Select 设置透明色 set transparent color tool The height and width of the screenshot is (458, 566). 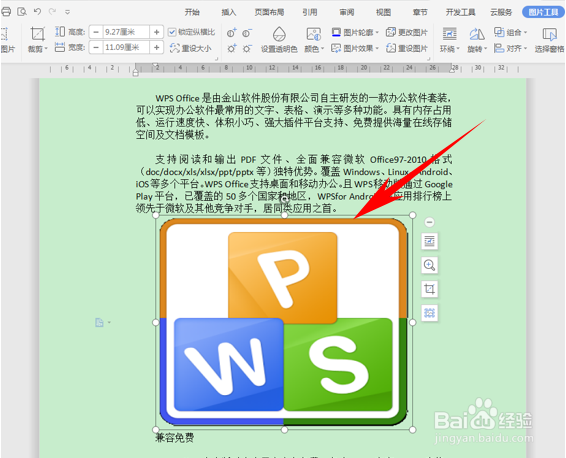click(279, 40)
